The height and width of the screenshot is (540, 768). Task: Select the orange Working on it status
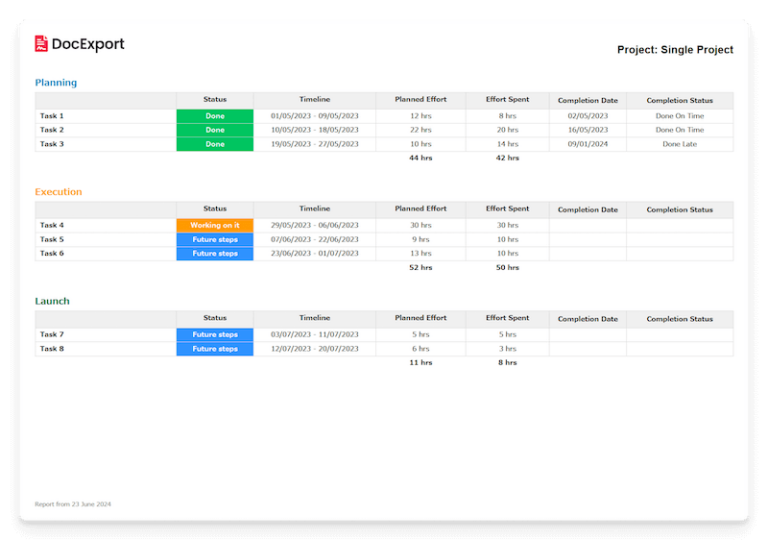215,225
